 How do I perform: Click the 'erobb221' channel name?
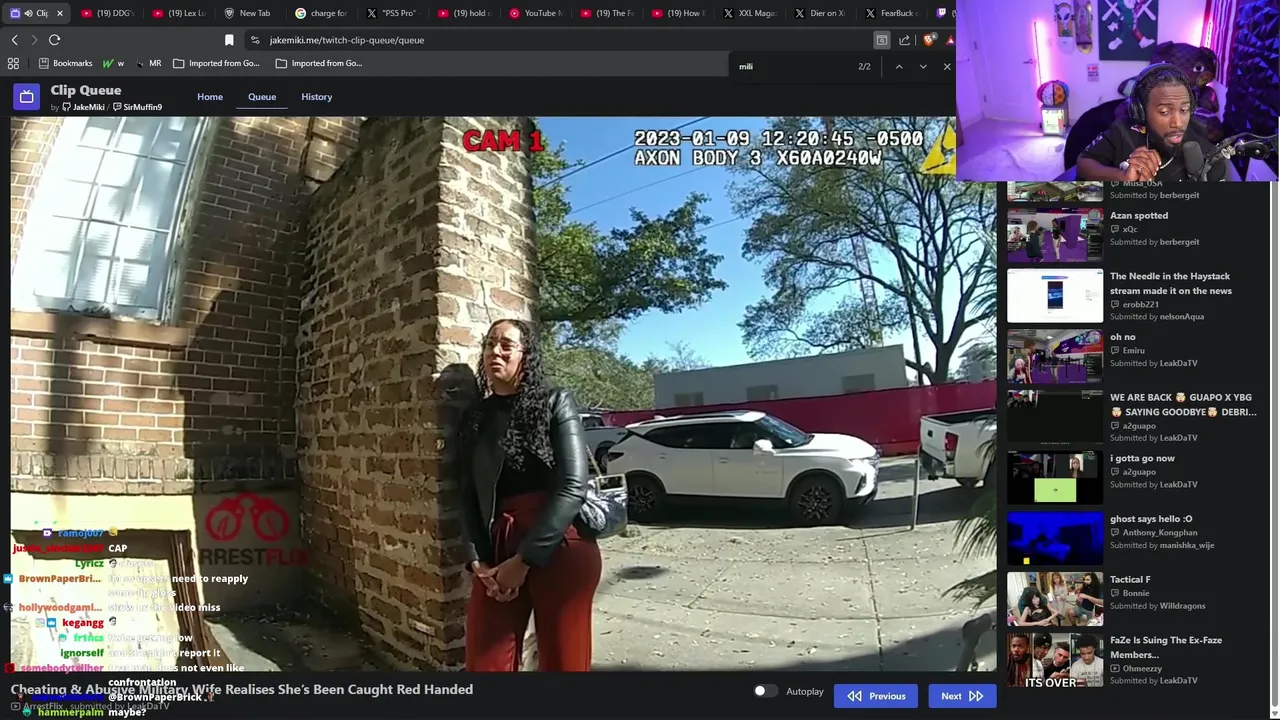tap(1140, 304)
